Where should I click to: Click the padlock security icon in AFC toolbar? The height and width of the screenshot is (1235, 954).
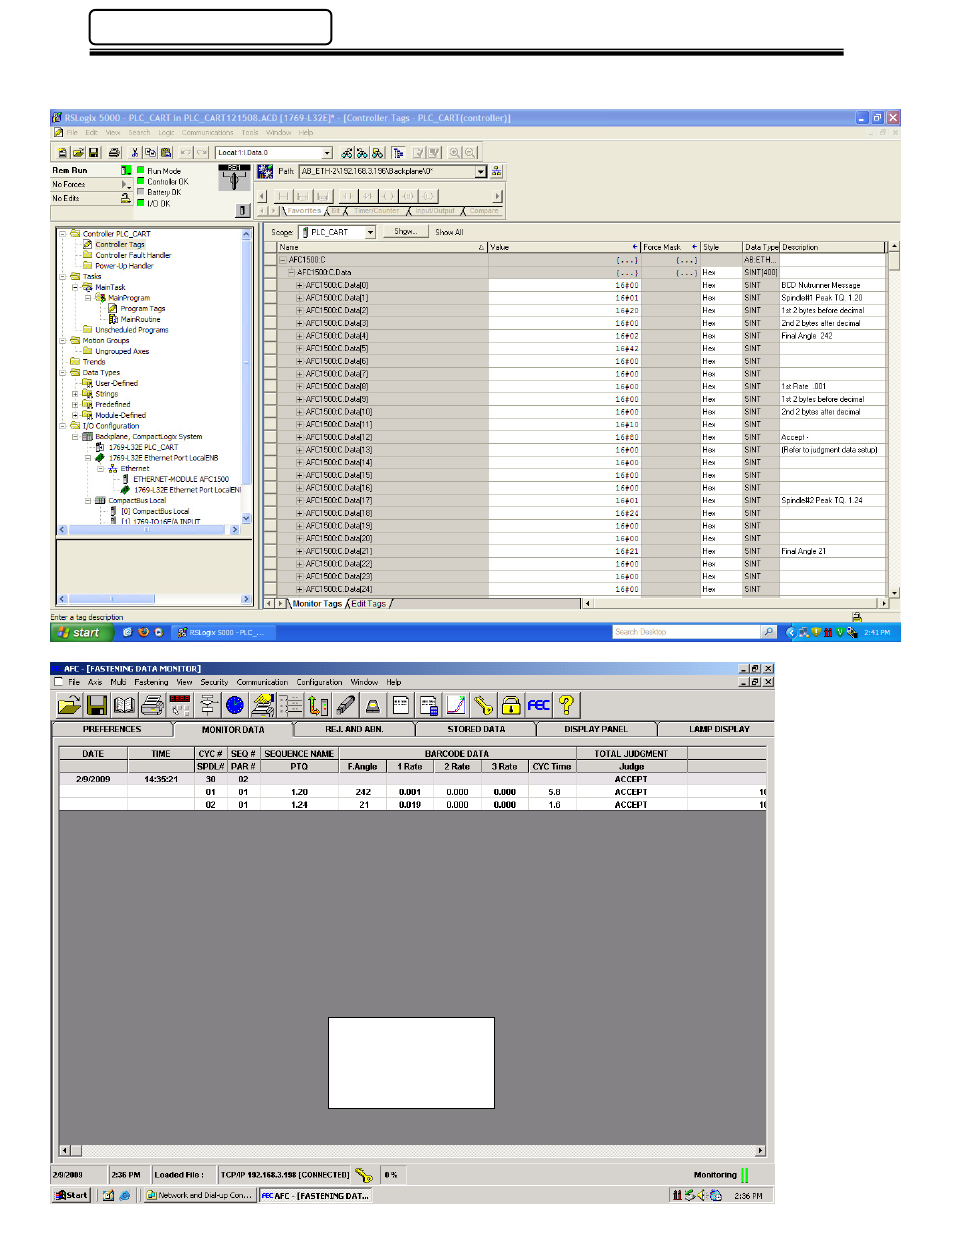click(509, 705)
